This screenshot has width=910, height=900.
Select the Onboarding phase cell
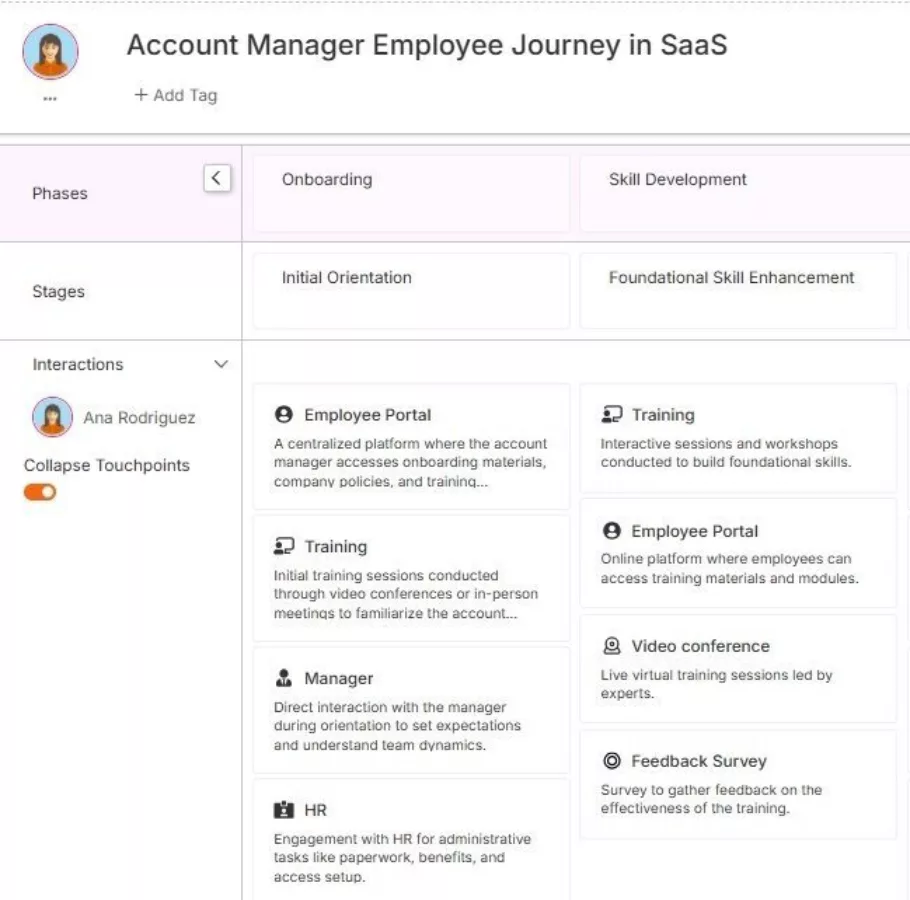tap(410, 193)
